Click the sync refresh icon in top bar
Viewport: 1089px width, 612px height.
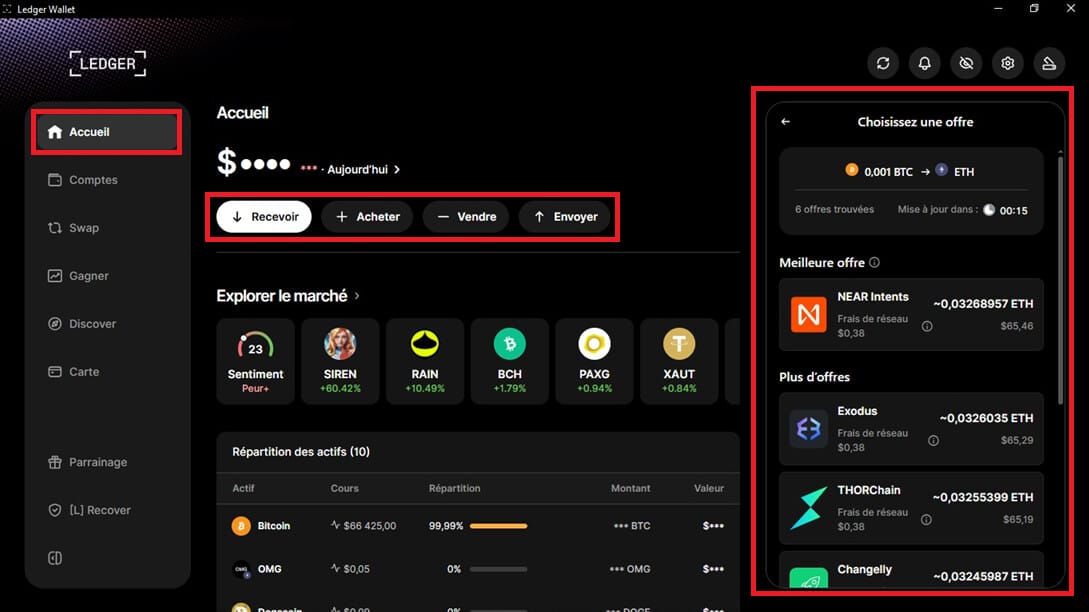883,64
